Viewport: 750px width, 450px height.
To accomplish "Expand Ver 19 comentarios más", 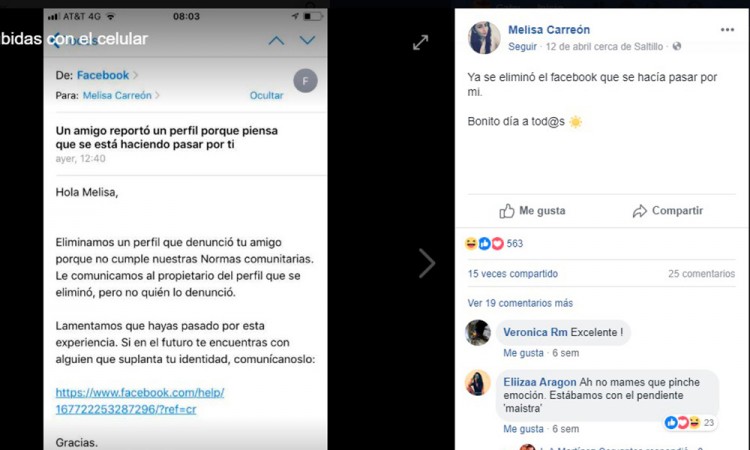I will (x=520, y=303).
